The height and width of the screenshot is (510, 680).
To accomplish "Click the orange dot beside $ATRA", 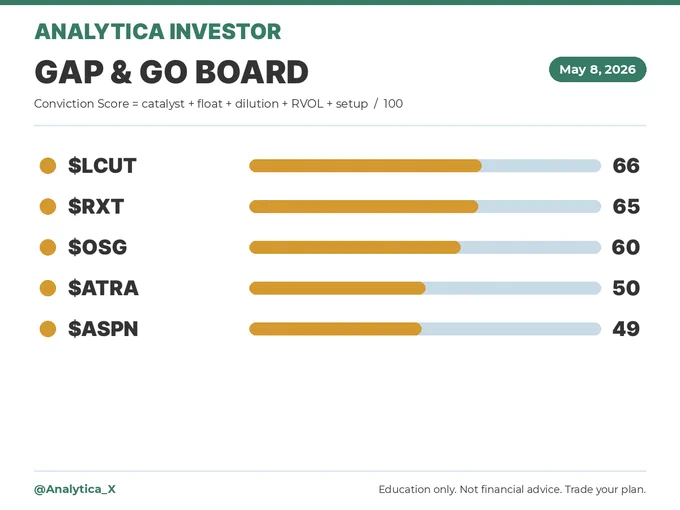I will 48,288.
